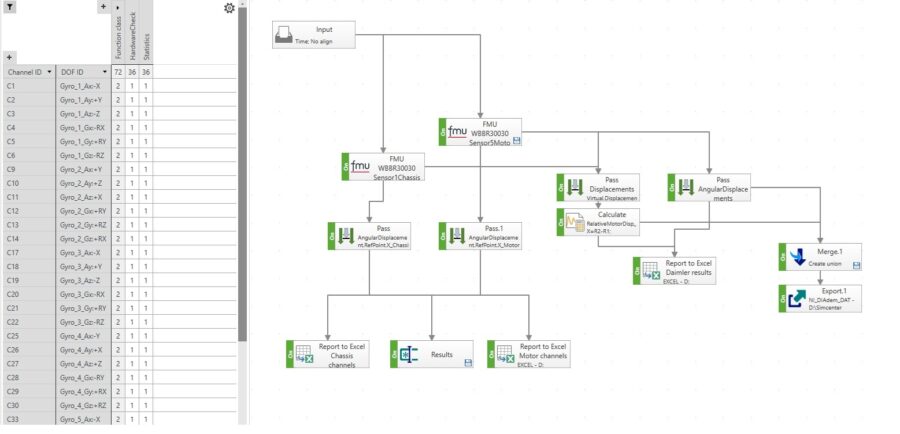Click Pass X_Chassi node arrows icon
This screenshot has height=434, width=900.
pyautogui.click(x=346, y=236)
